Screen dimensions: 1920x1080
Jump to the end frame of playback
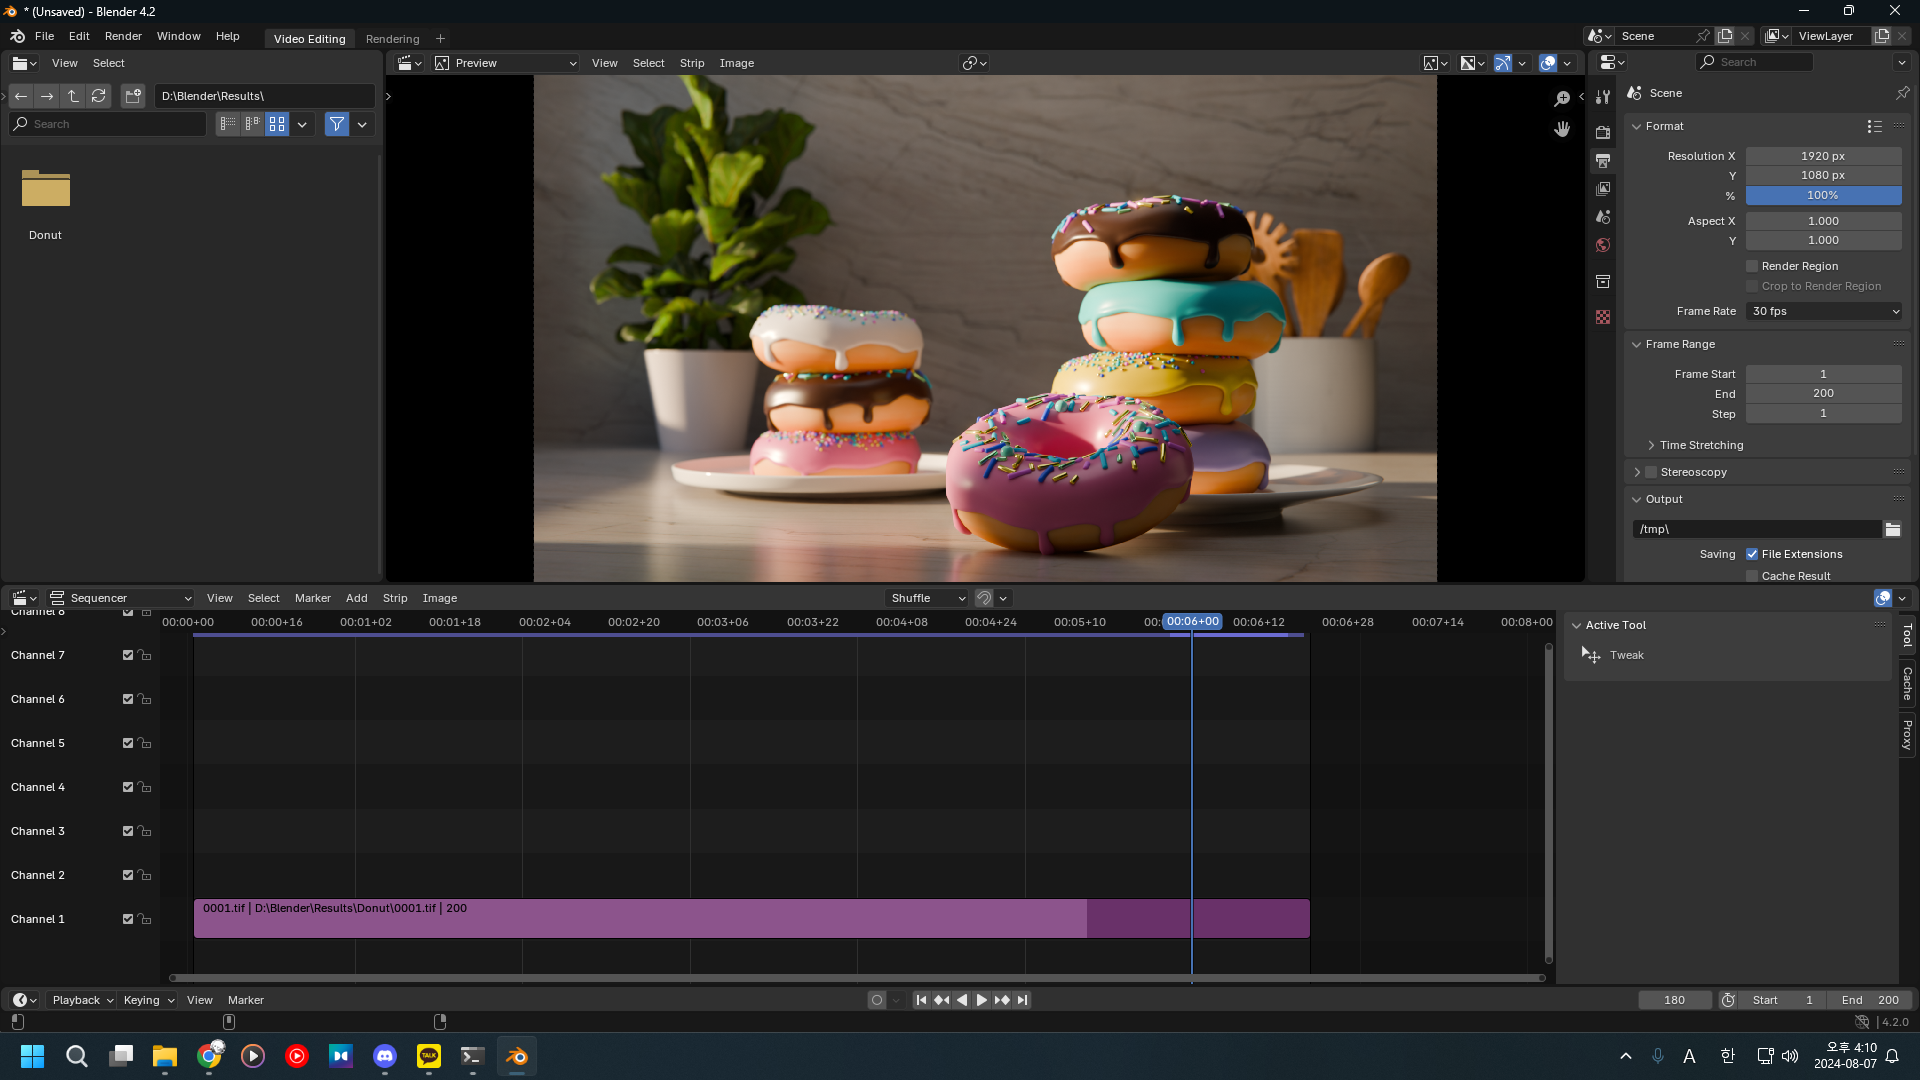pos(1022,1000)
